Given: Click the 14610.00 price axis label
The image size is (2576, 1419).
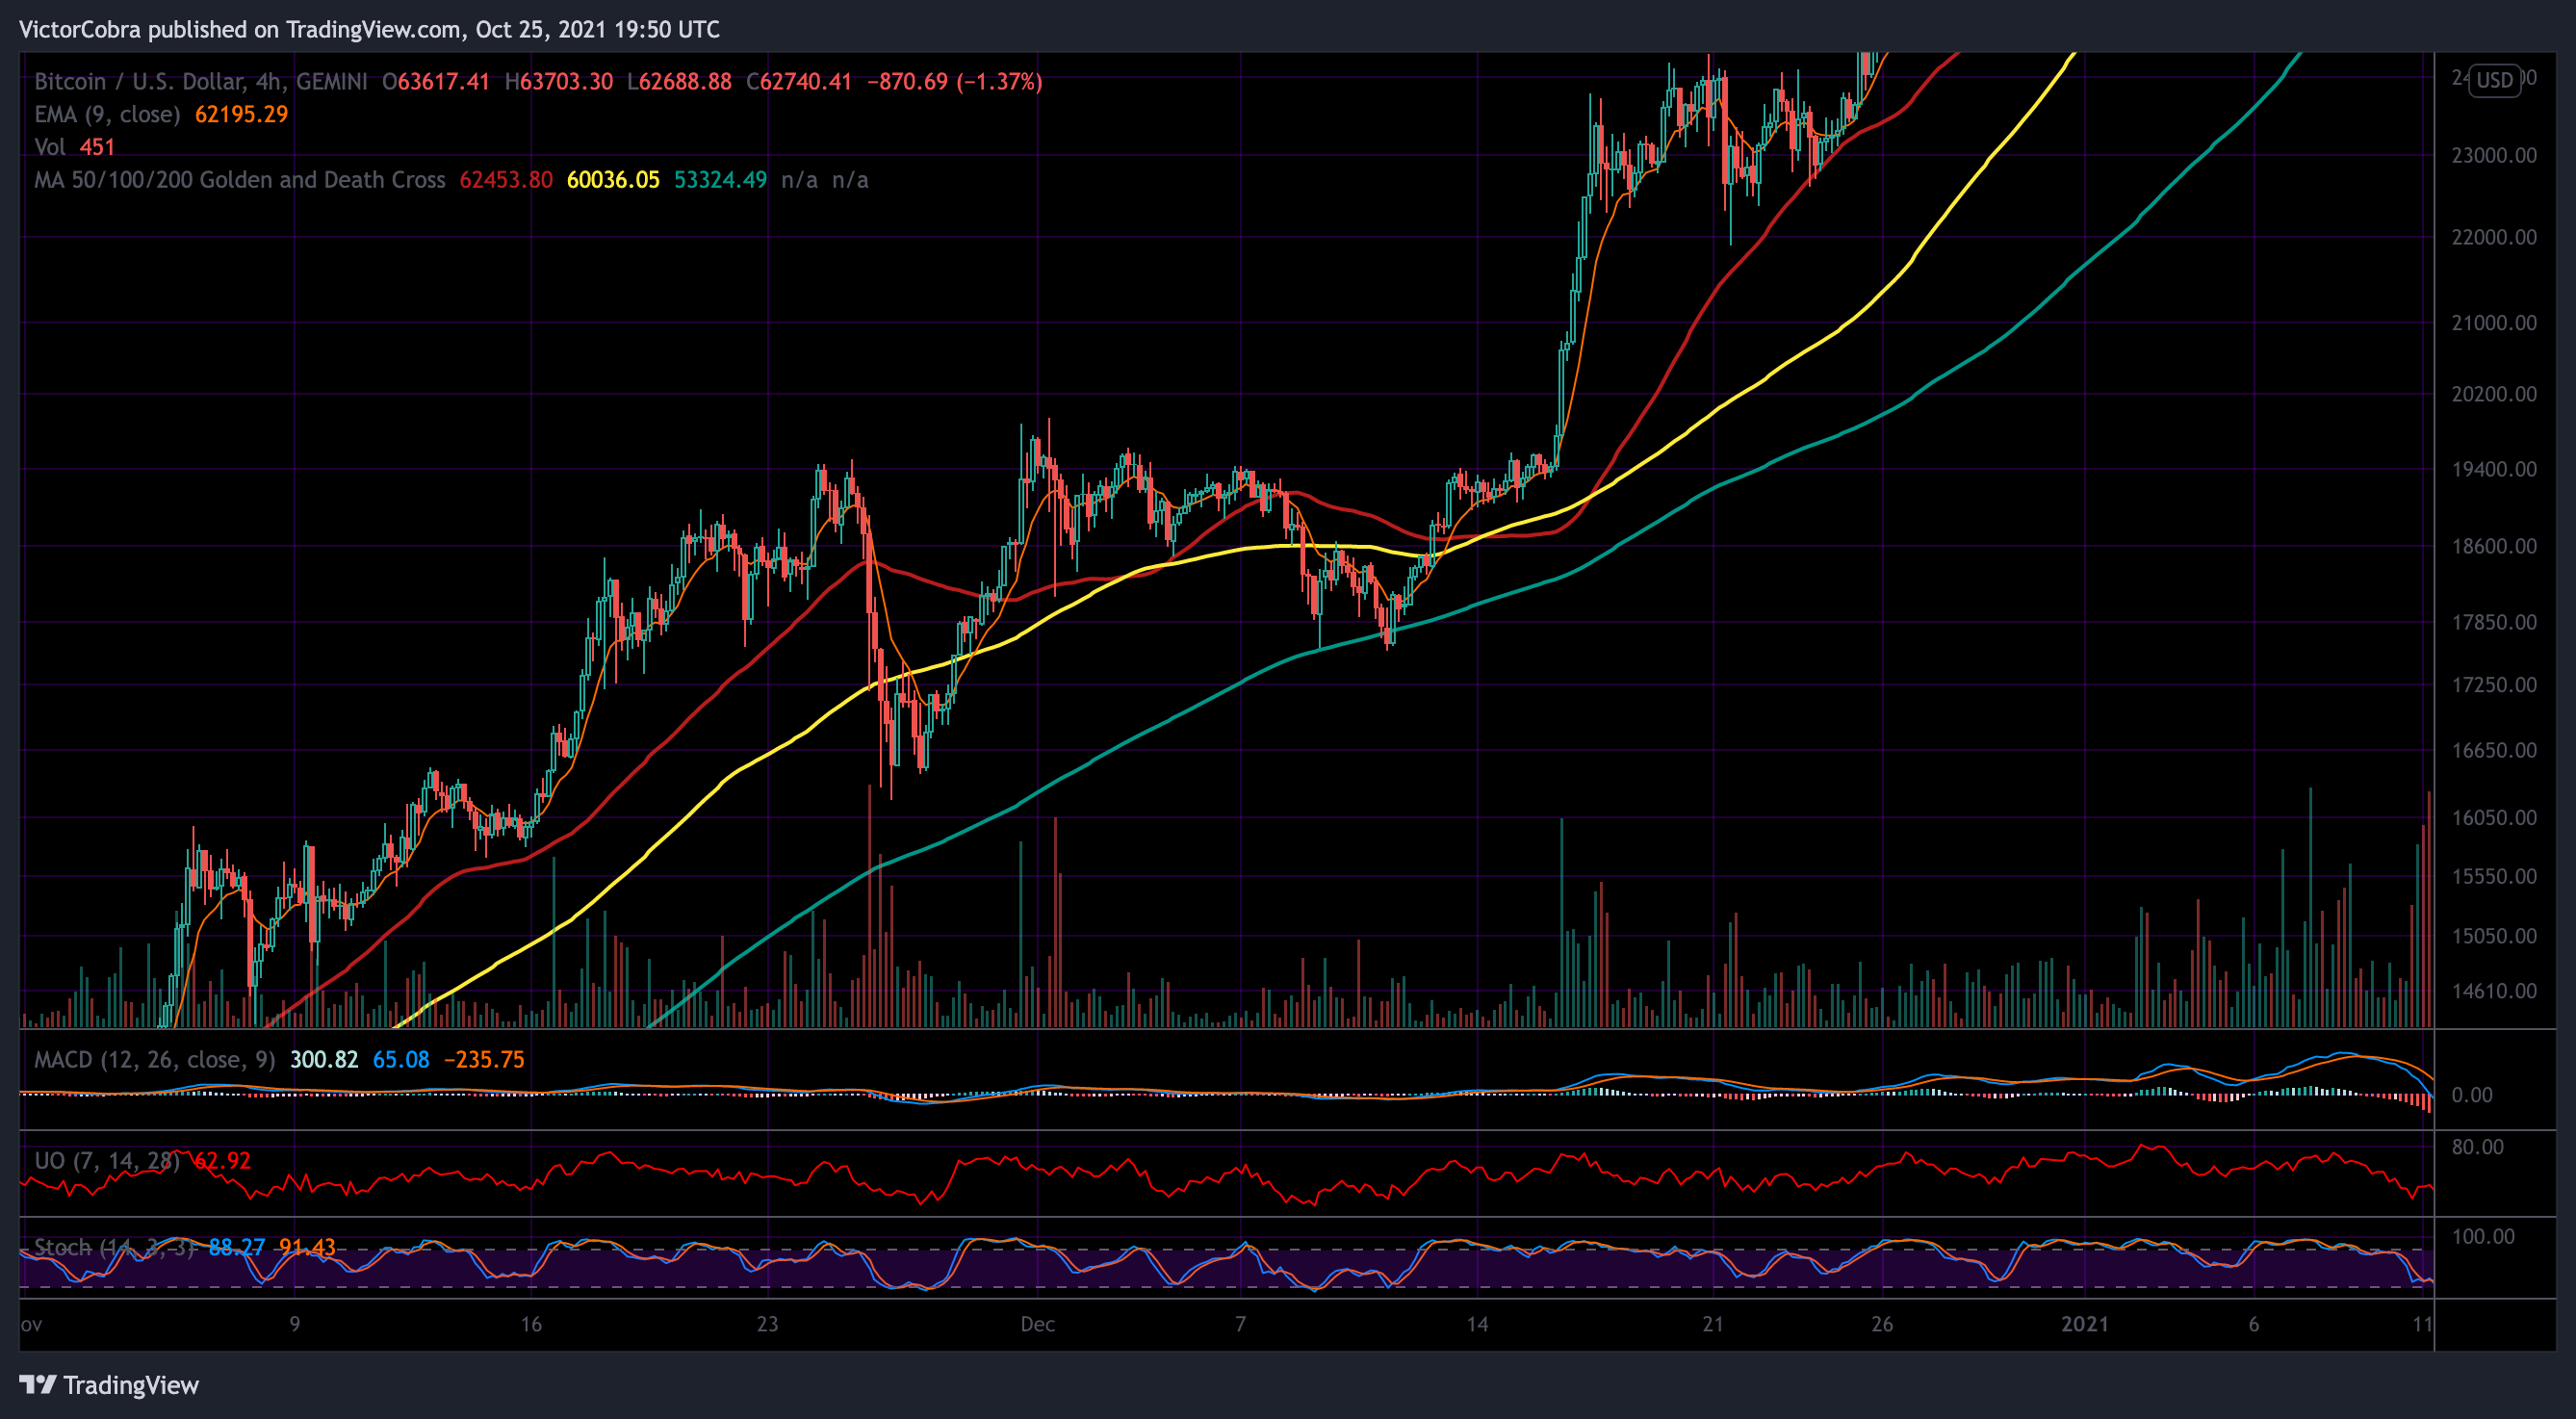Looking at the screenshot, I should [2493, 991].
